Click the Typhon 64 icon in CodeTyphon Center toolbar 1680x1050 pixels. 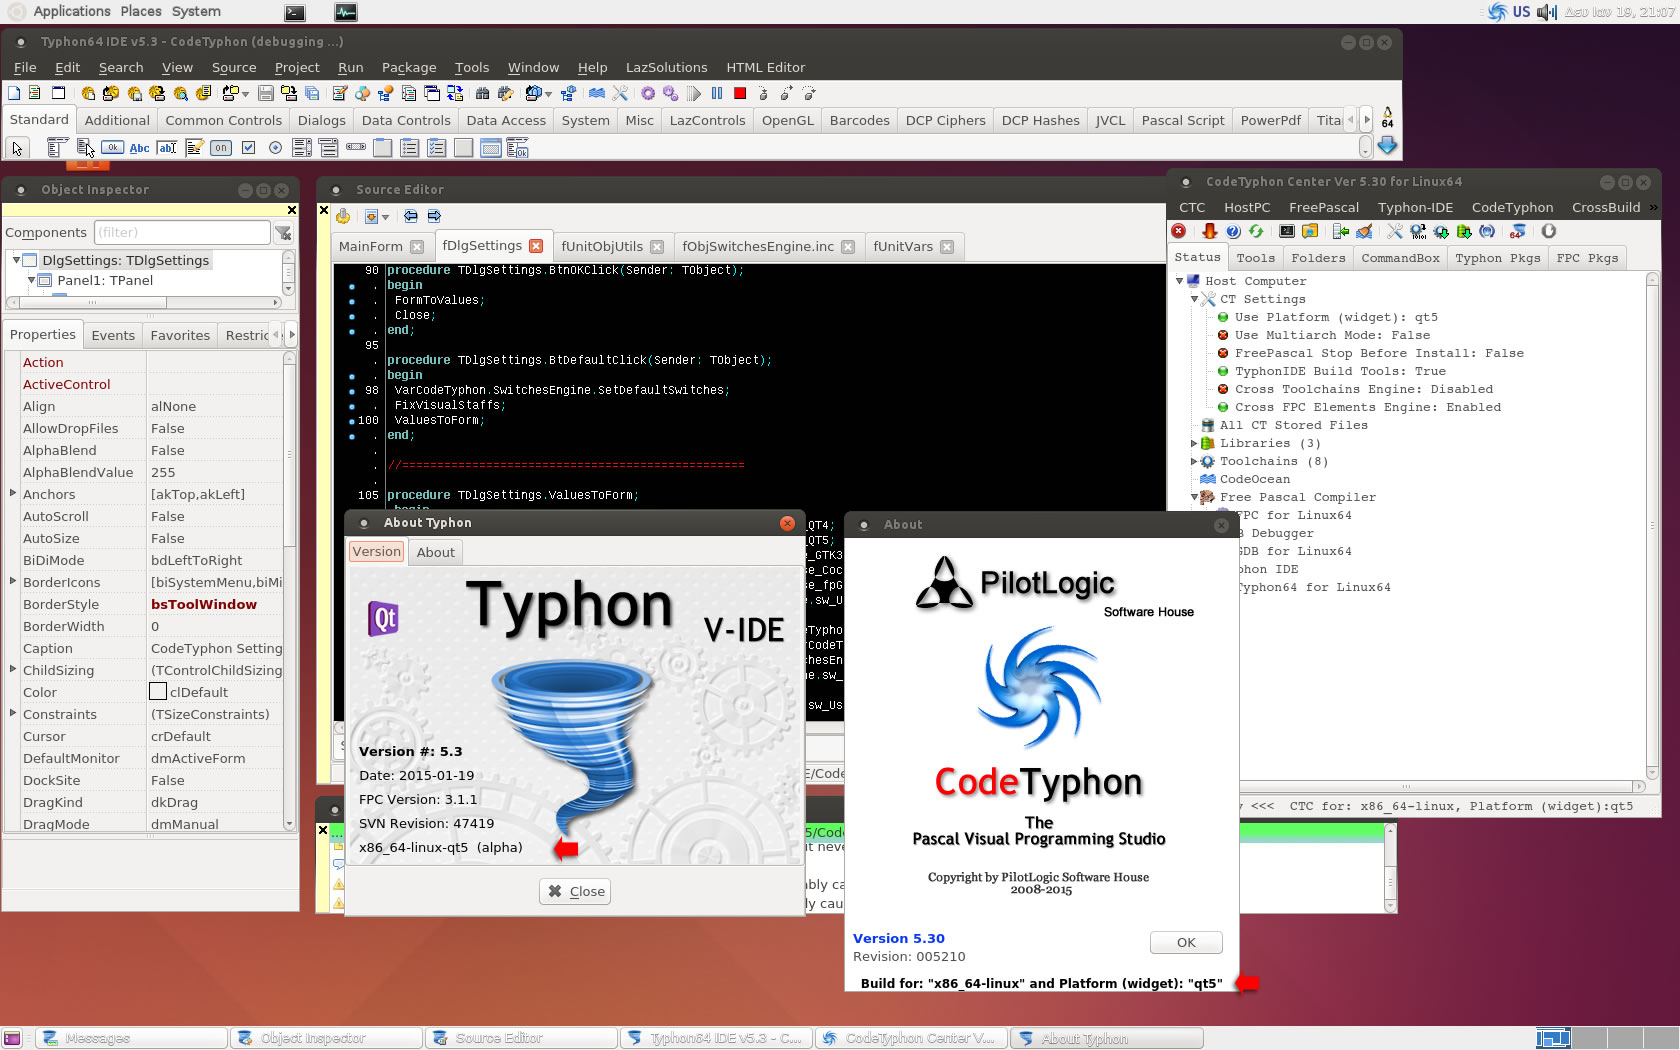pyautogui.click(x=1518, y=231)
